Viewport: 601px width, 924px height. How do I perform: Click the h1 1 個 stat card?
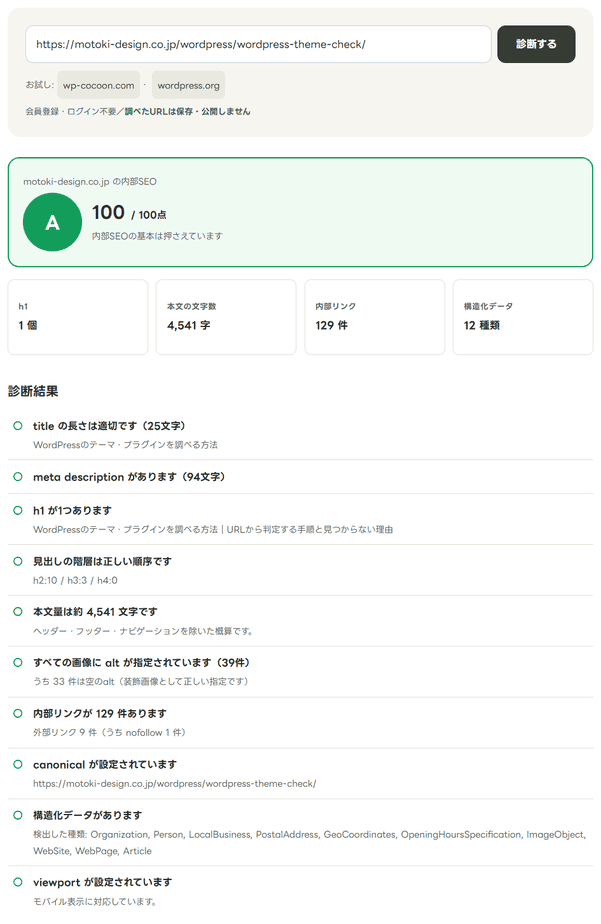click(x=78, y=317)
